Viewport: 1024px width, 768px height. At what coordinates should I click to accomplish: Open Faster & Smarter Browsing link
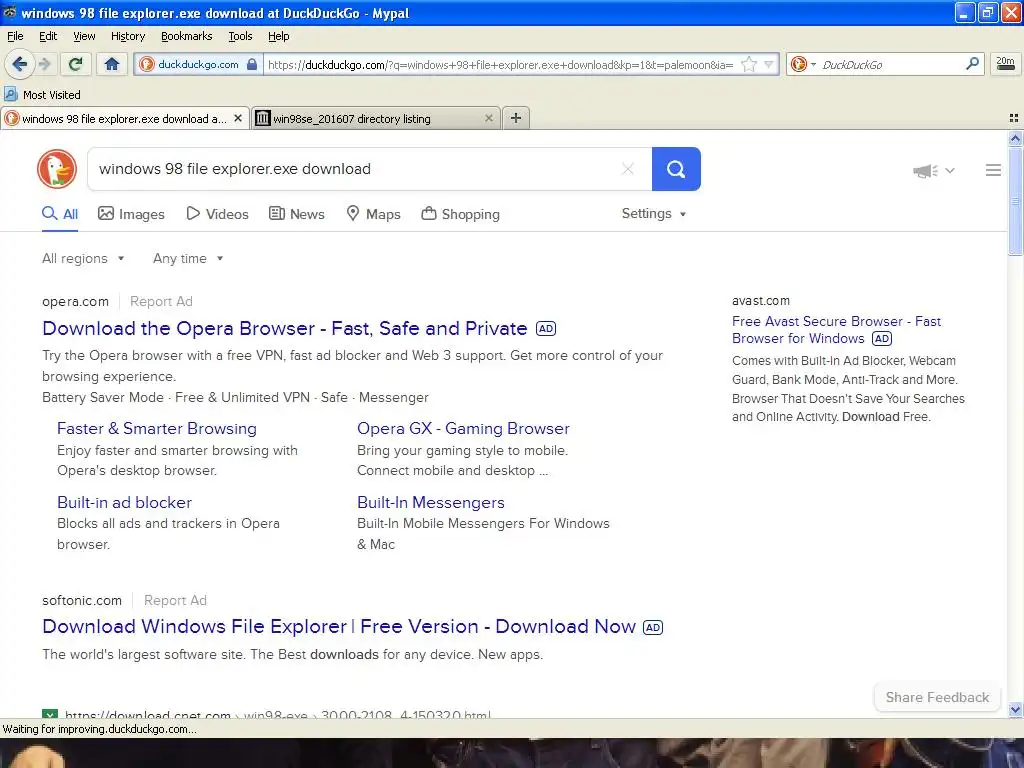pos(157,428)
